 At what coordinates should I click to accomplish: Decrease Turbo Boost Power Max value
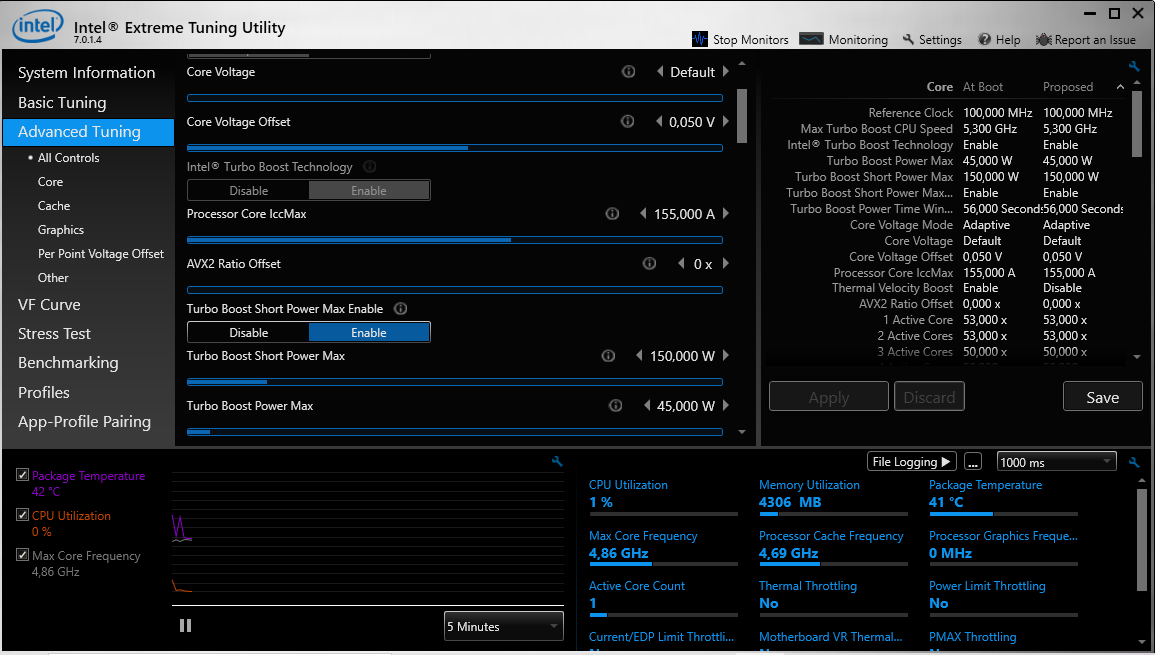tap(647, 406)
